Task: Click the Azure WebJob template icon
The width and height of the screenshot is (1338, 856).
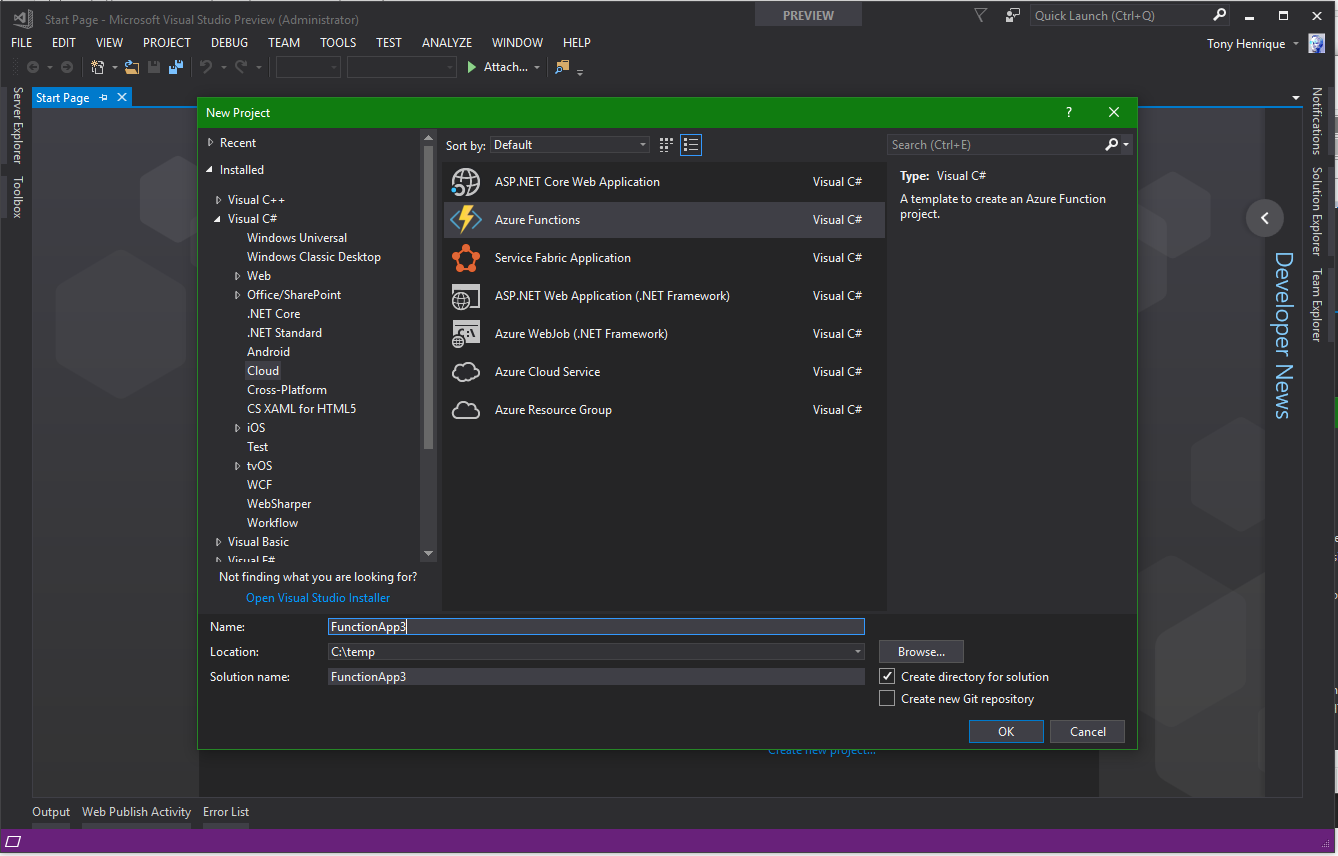Action: pos(466,334)
